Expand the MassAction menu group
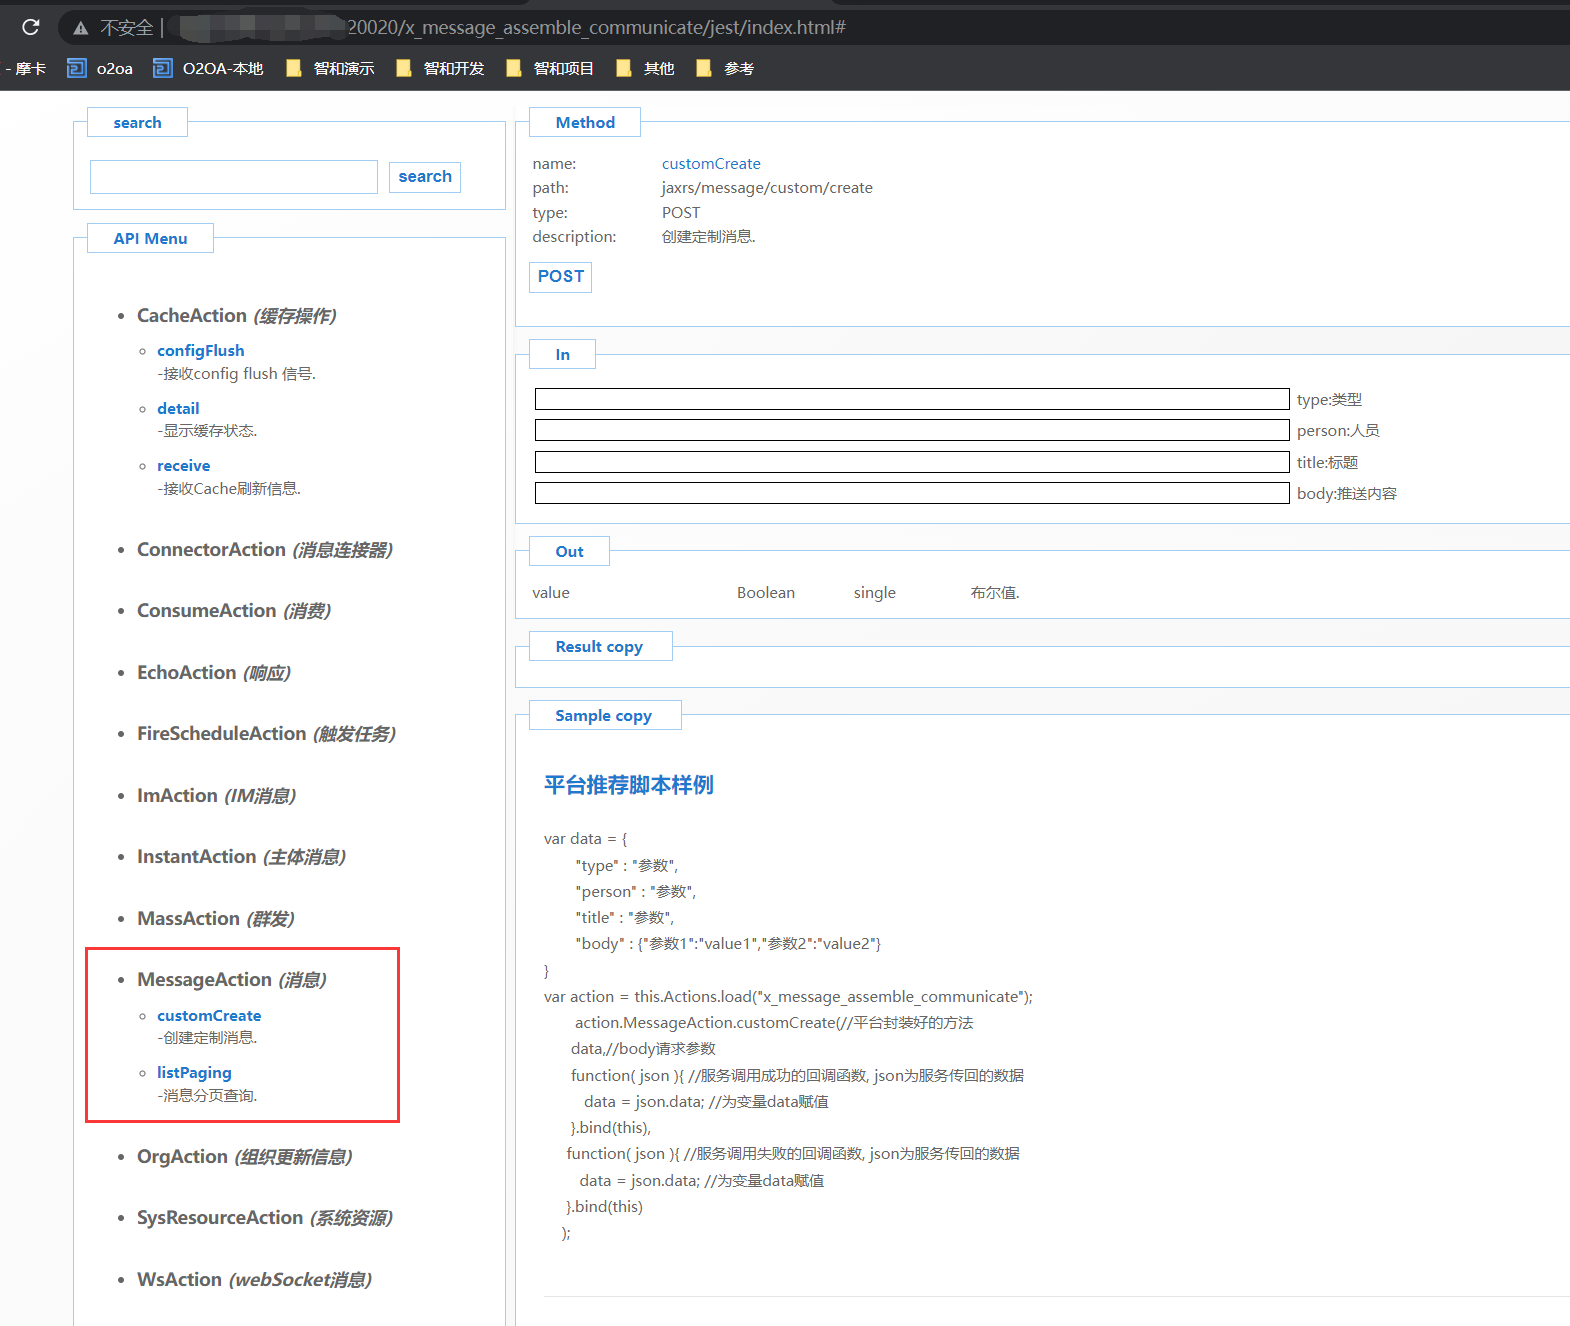Viewport: 1570px width, 1326px height. tap(216, 919)
